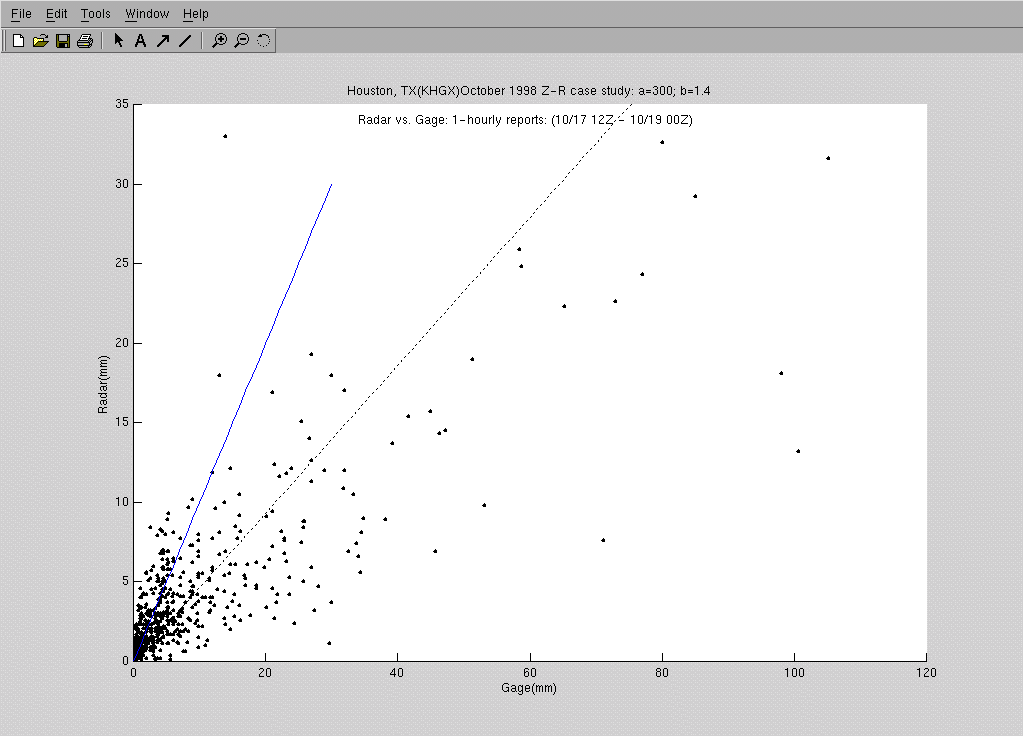Click x-axis tick label 60
This screenshot has width=1023, height=736.
click(x=530, y=673)
